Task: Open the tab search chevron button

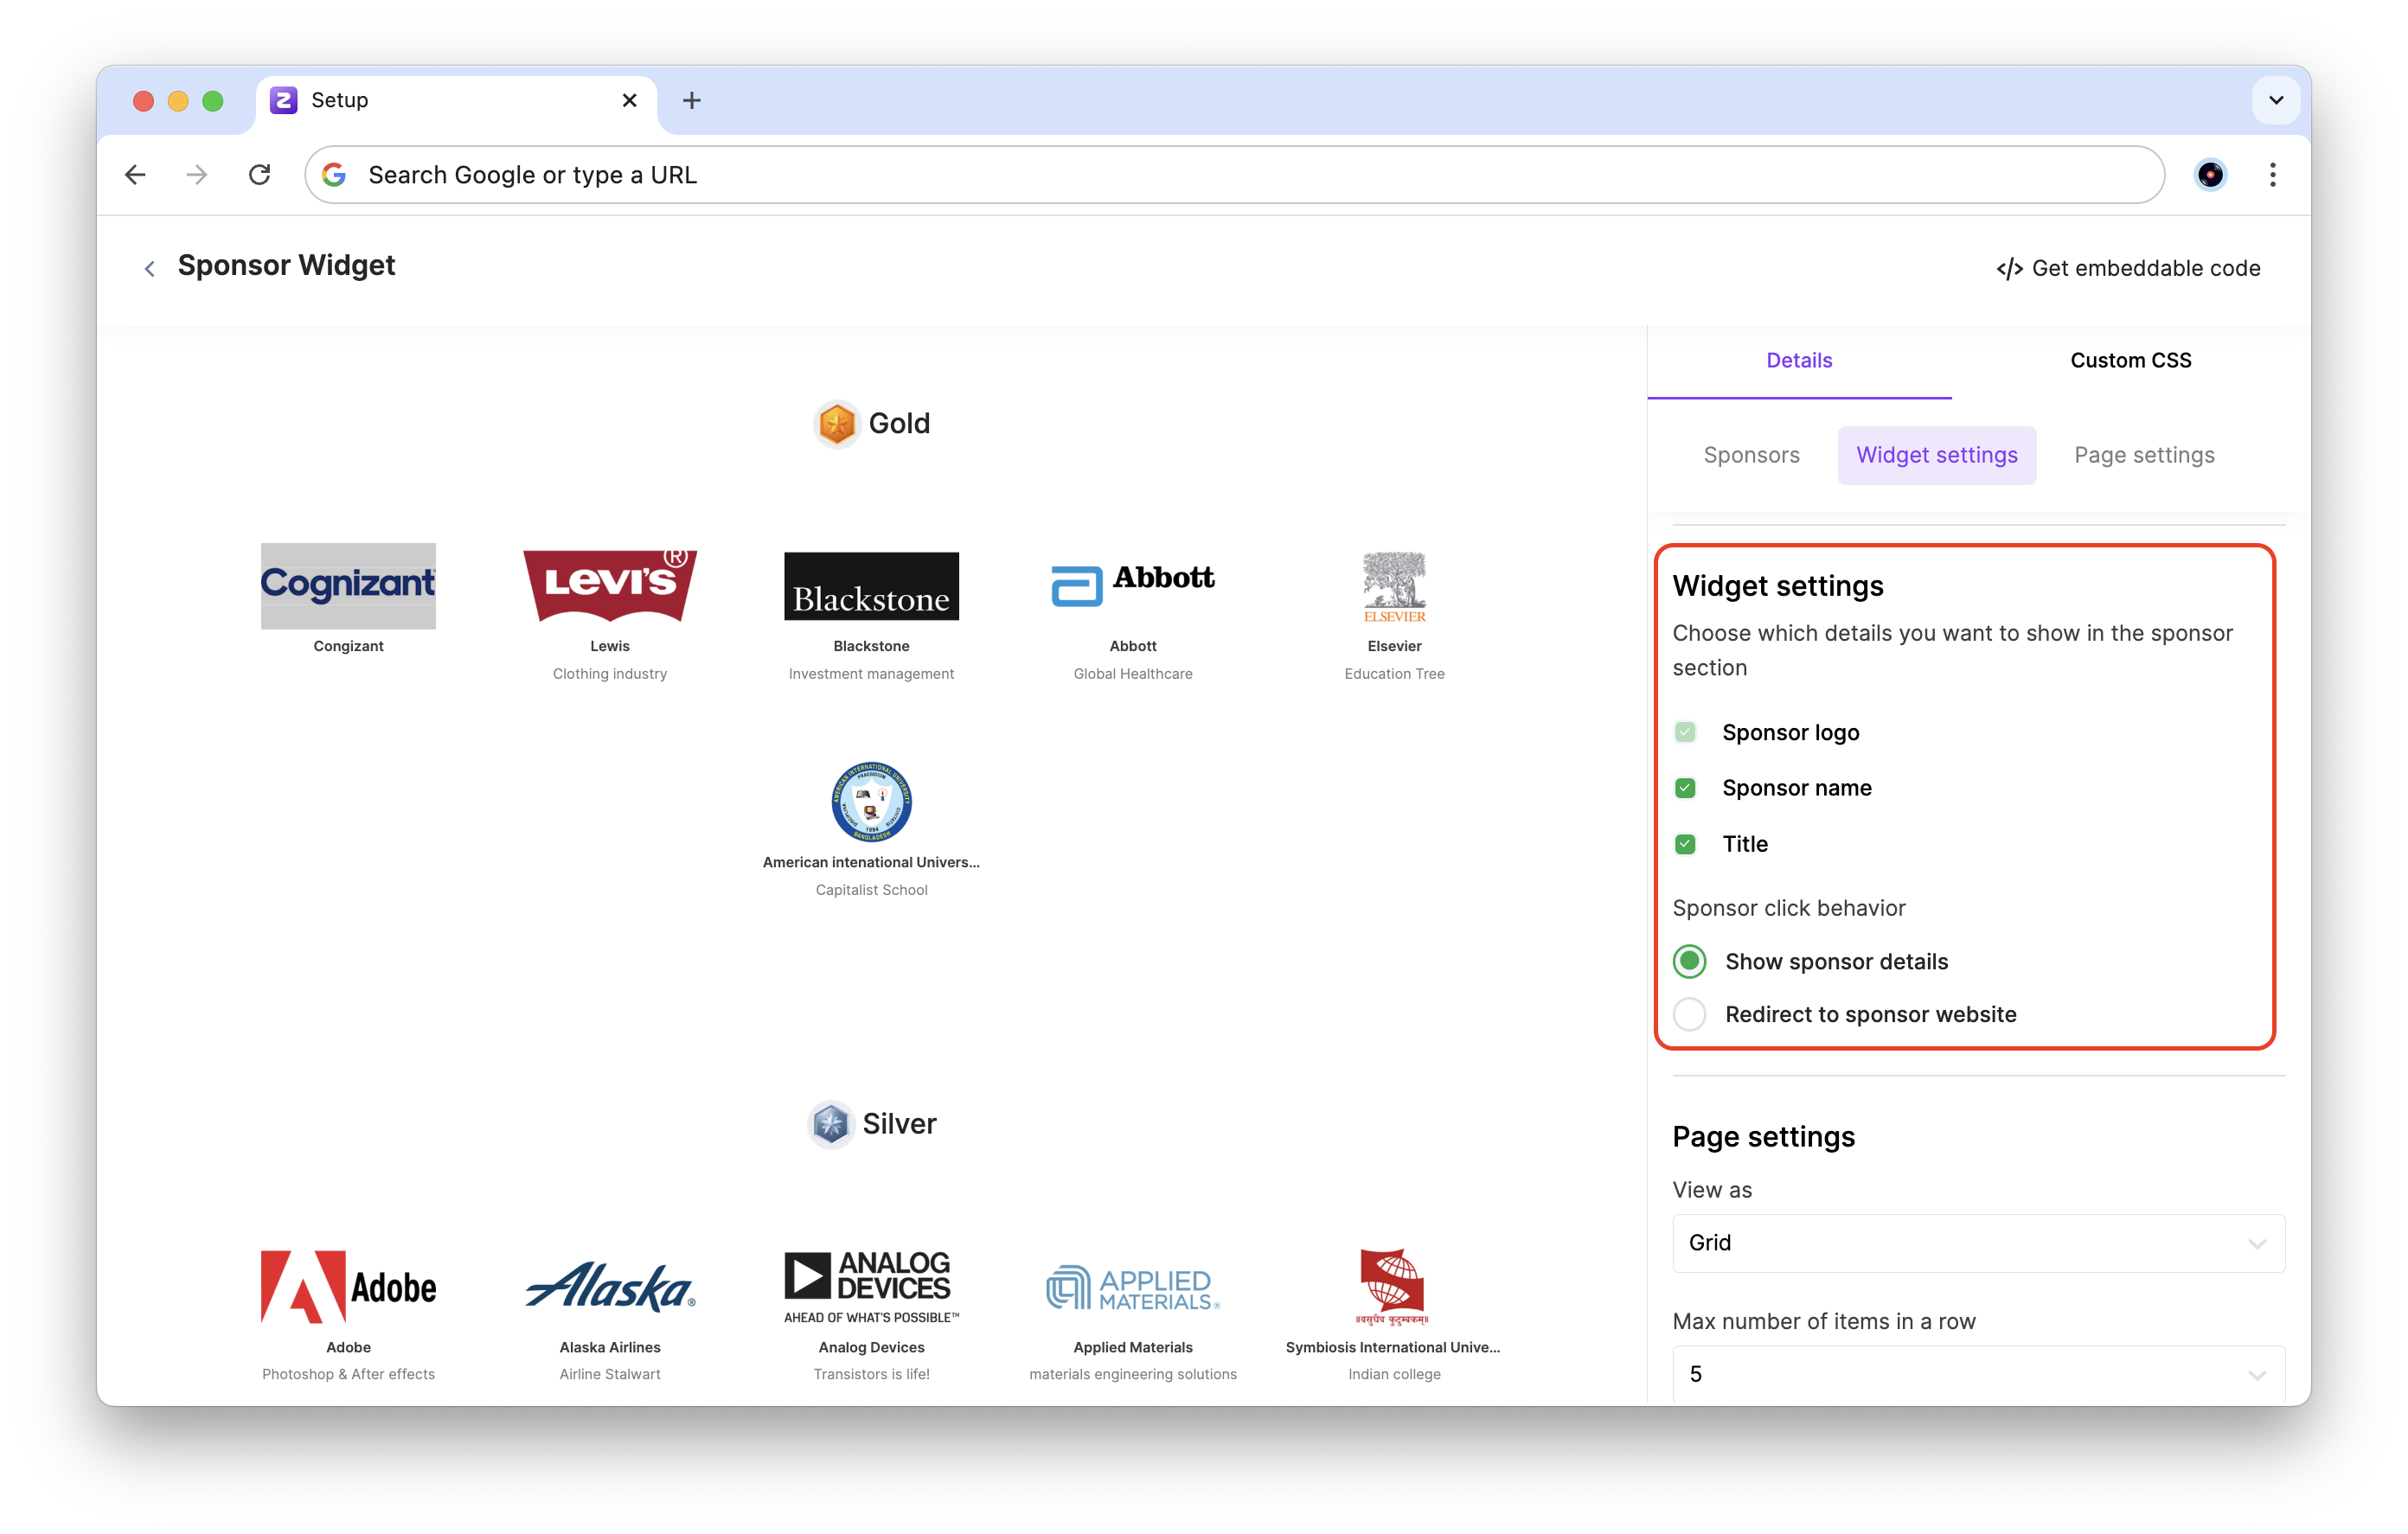Action: pyautogui.click(x=2276, y=100)
